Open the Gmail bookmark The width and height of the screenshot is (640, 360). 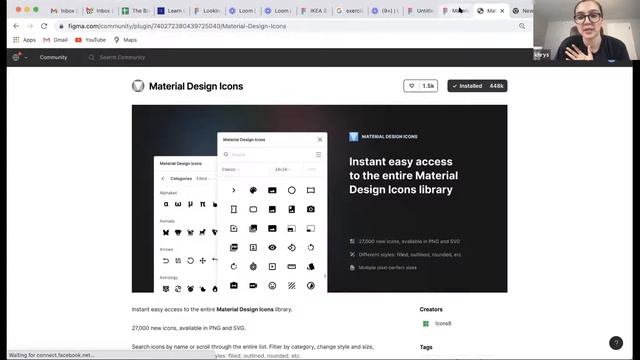55,40
